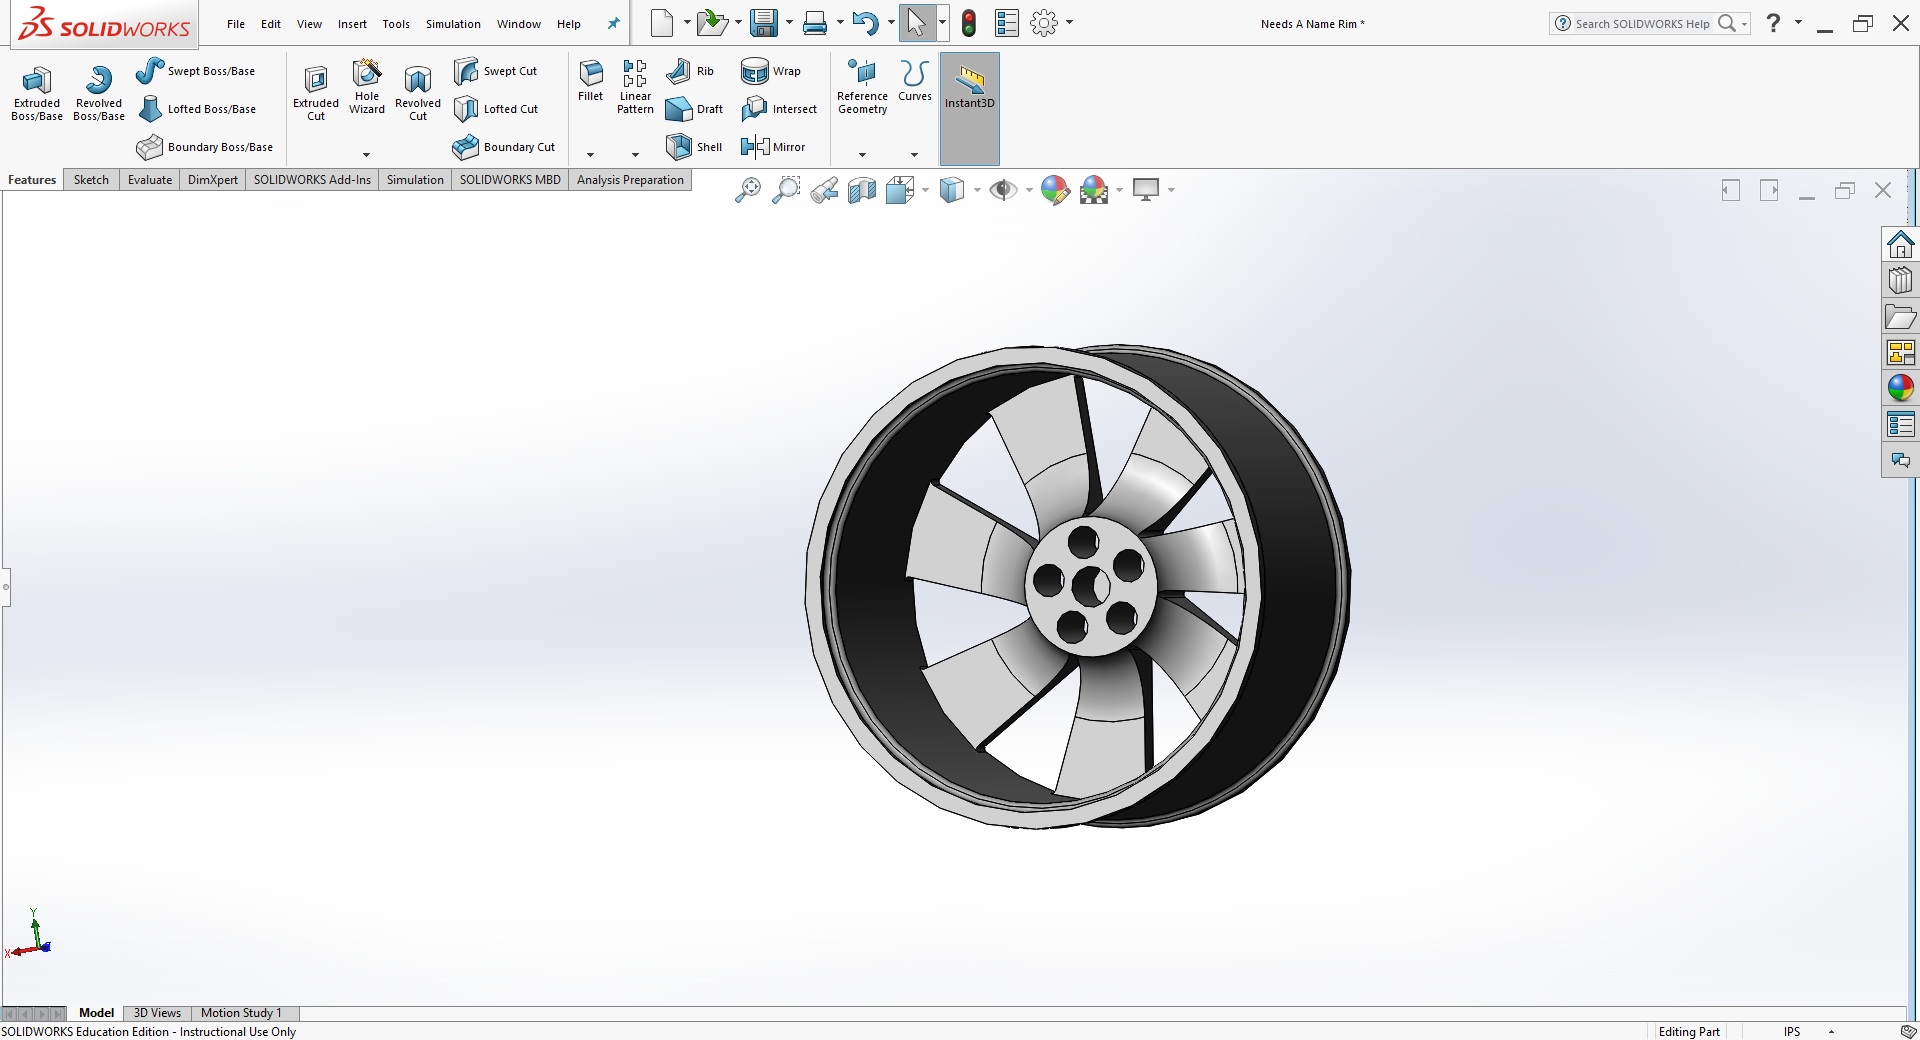Pin the menu bar with pushpin
Screen dimensions: 1920x1040
tap(613, 24)
